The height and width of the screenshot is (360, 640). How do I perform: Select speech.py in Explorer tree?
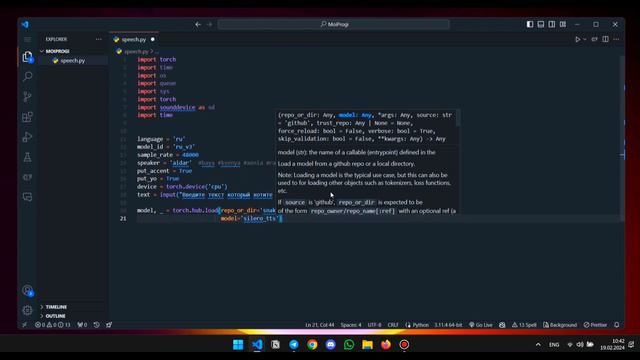[x=73, y=60]
